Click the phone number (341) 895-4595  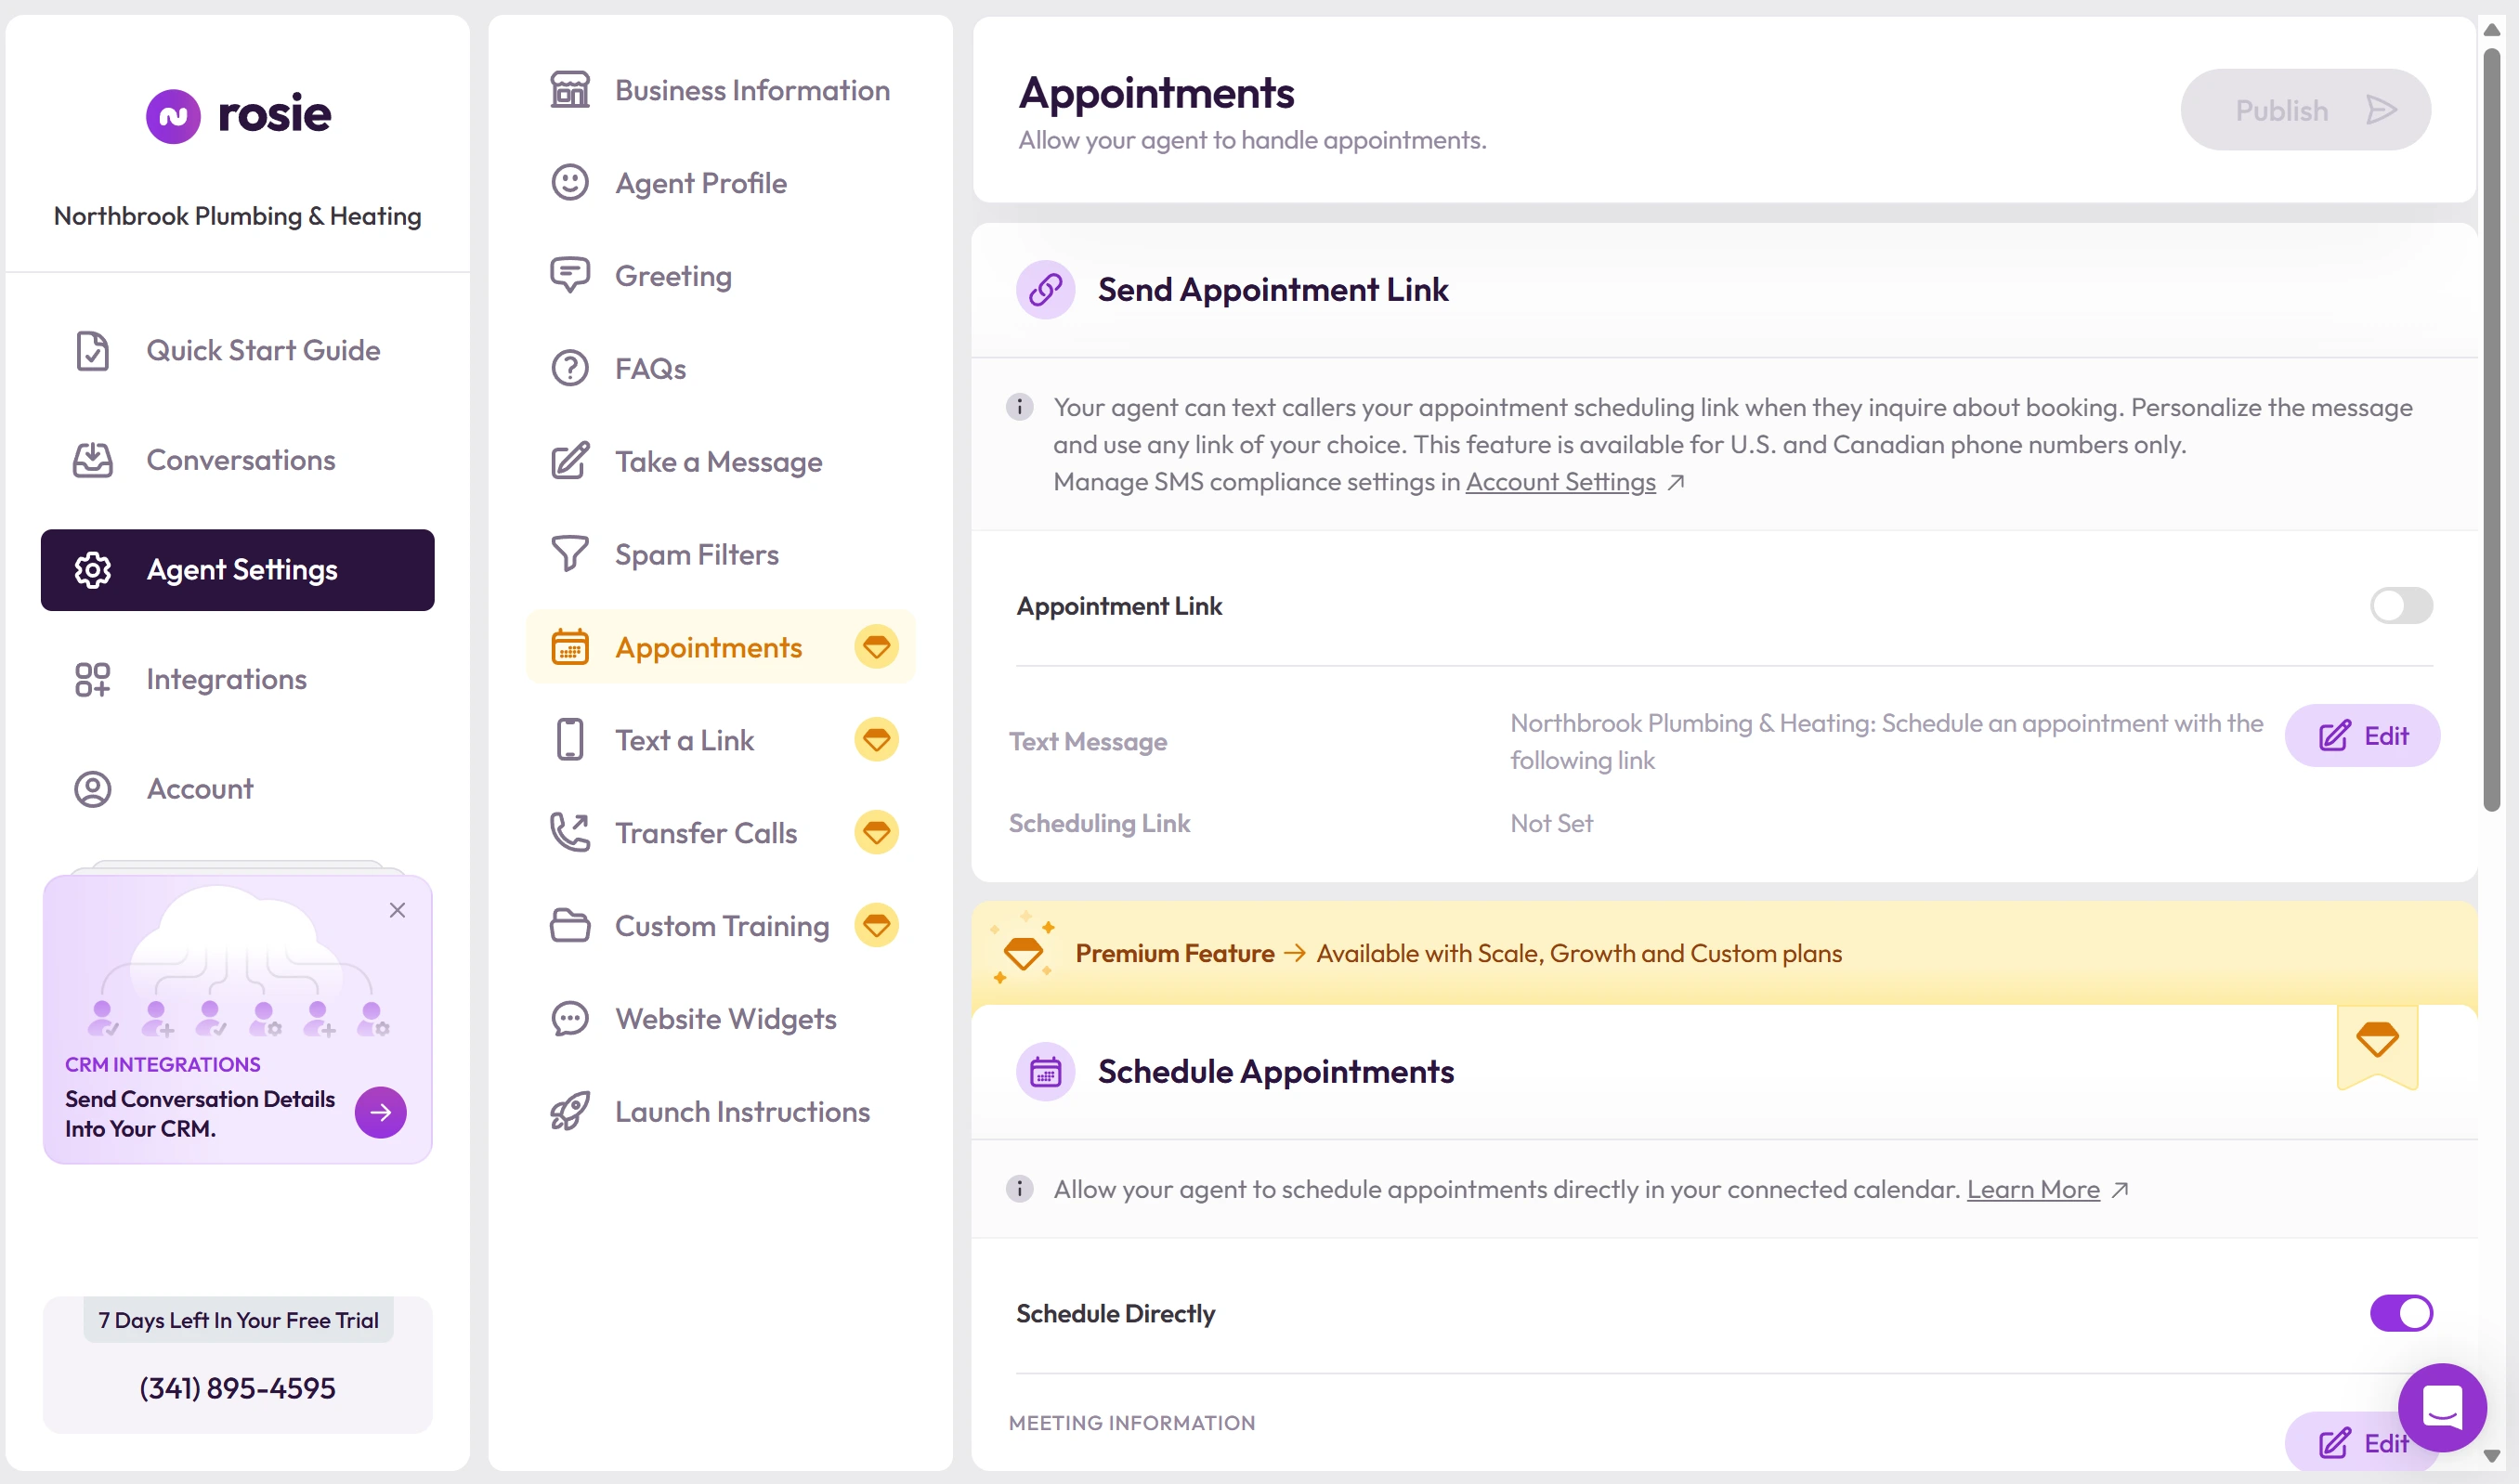[x=237, y=1388]
